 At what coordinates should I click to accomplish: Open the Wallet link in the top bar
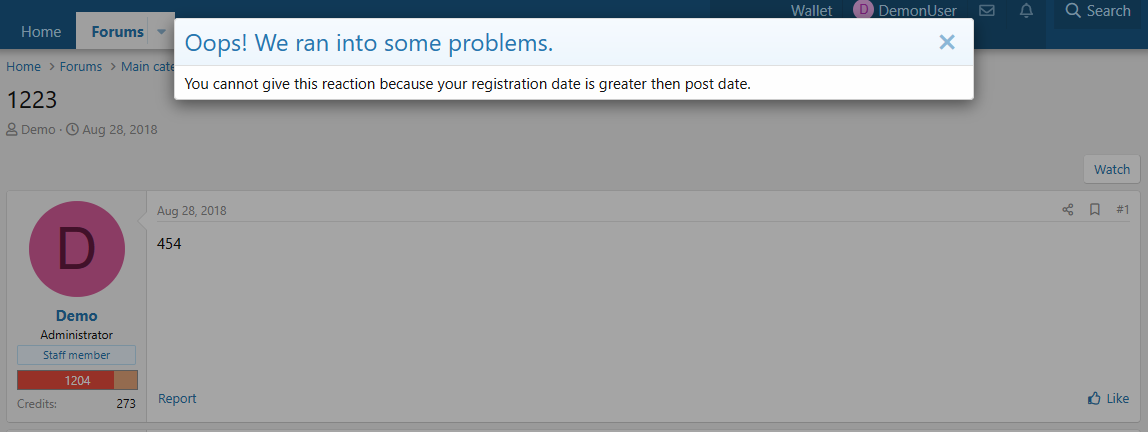[x=811, y=11]
